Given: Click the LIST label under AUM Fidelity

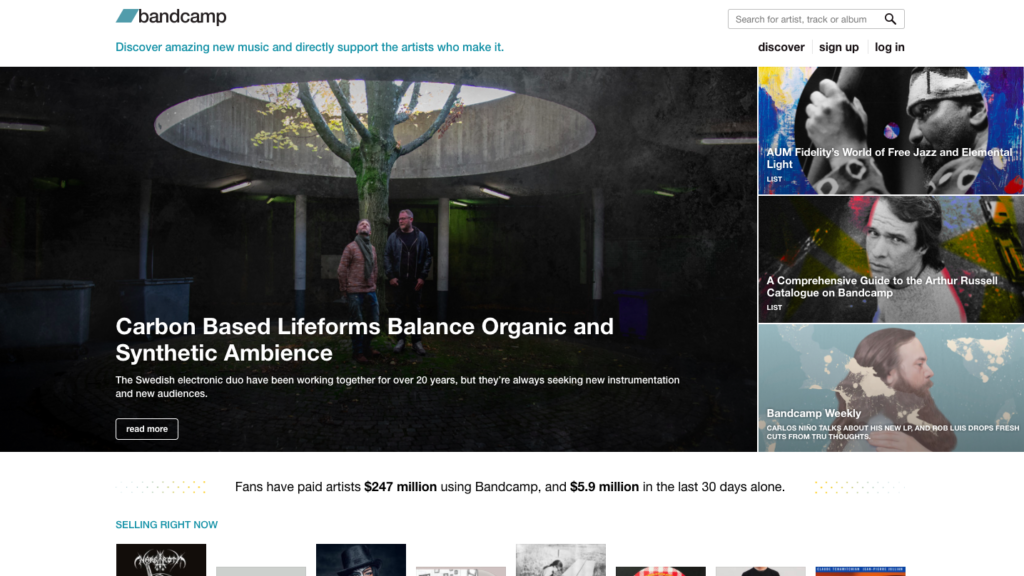Looking at the screenshot, I should point(775,179).
